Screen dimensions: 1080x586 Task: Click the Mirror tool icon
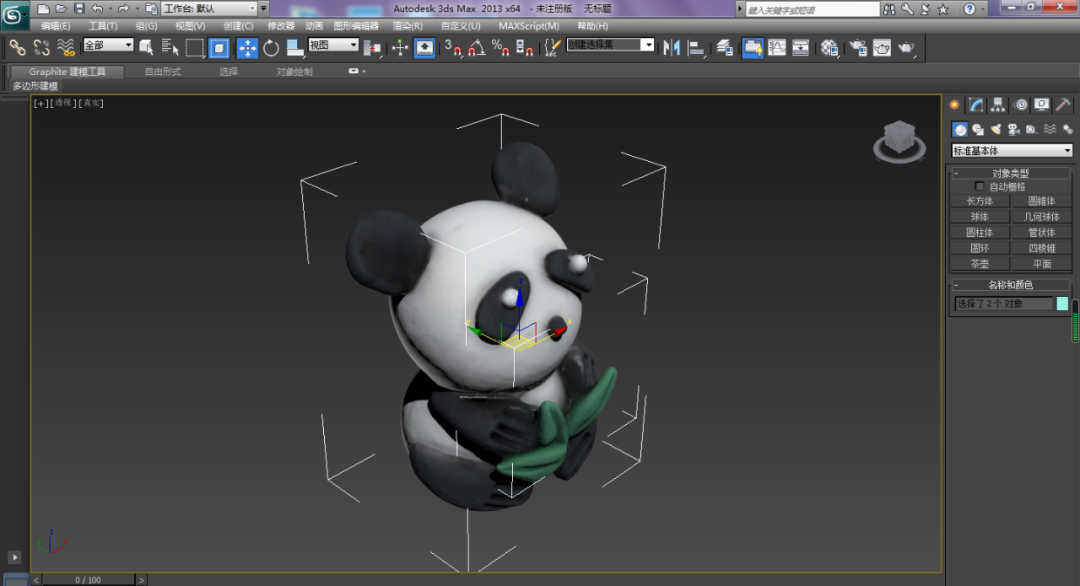point(672,48)
